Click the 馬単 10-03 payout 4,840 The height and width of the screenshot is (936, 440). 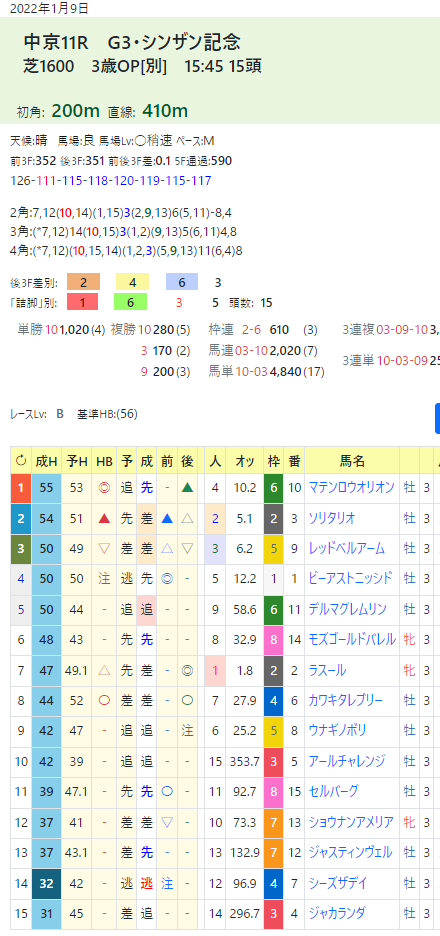point(287,371)
